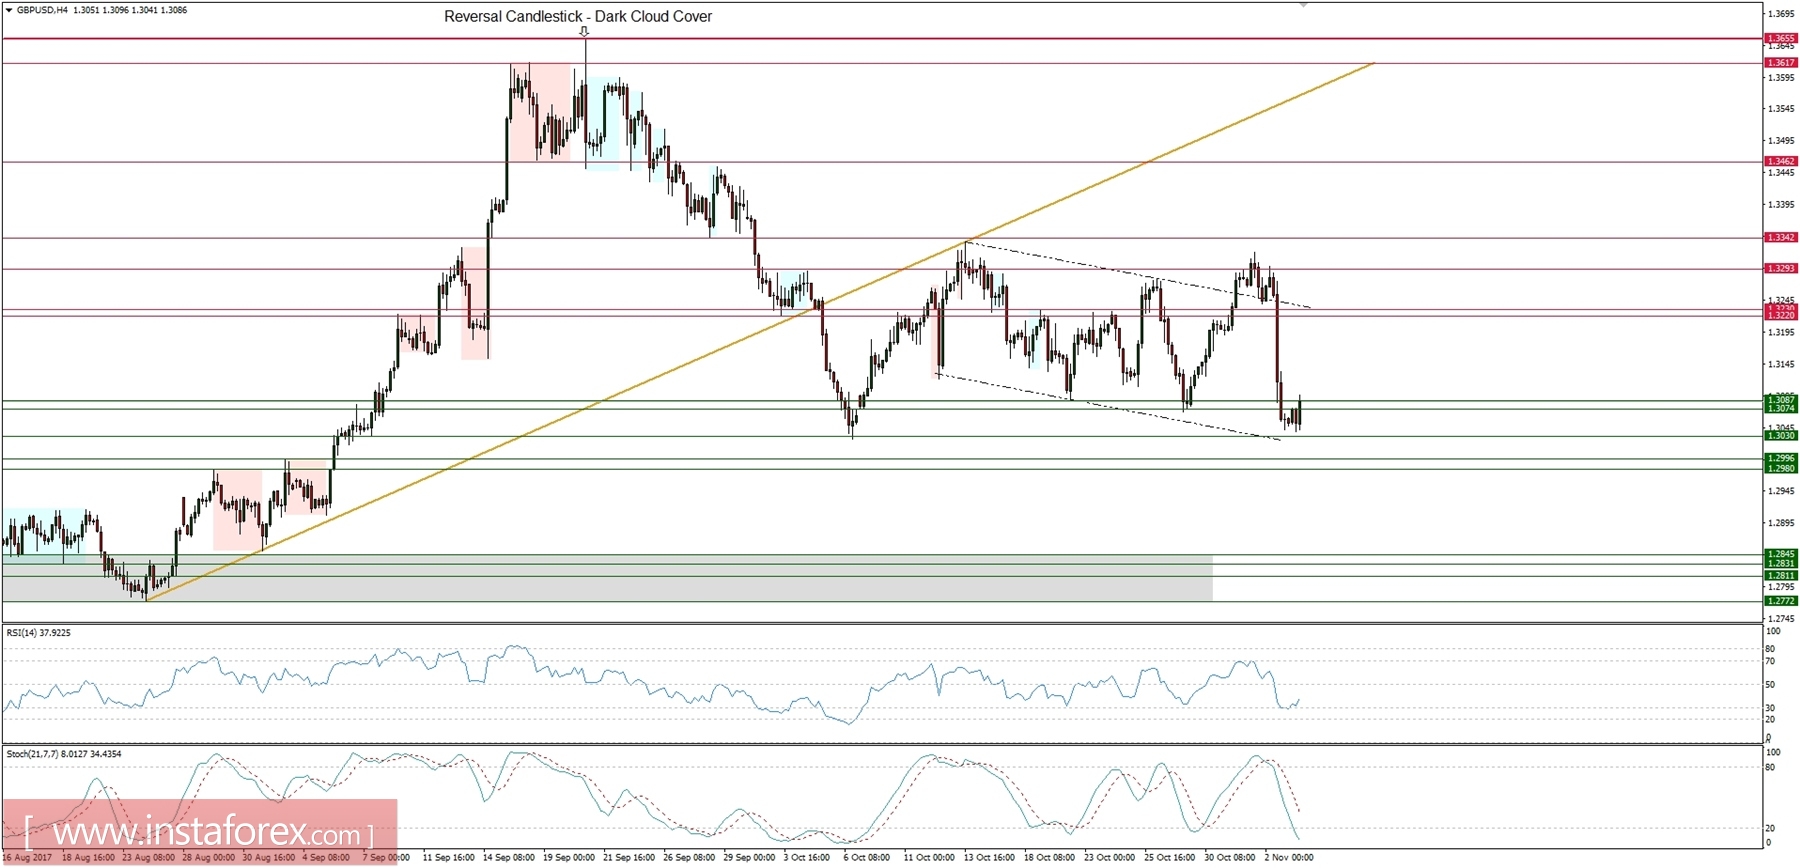This screenshot has width=1800, height=868.
Task: Click the 1.2745 price axis label
Action: click(1780, 619)
